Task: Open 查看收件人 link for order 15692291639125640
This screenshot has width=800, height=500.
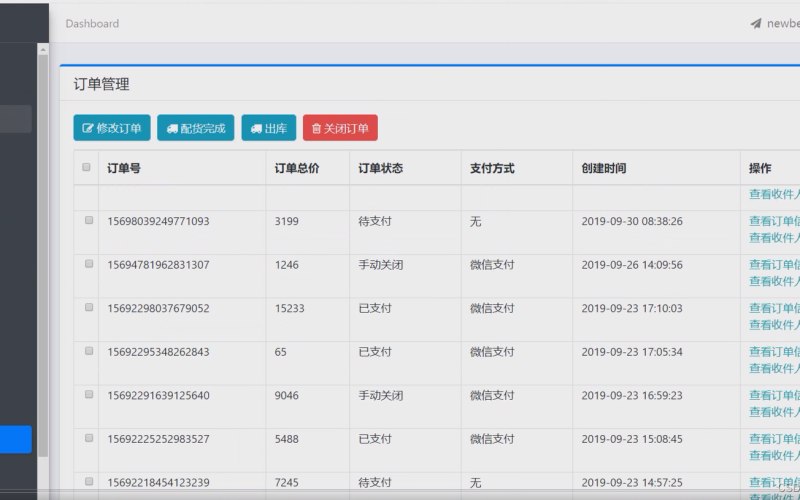Action: tap(774, 411)
